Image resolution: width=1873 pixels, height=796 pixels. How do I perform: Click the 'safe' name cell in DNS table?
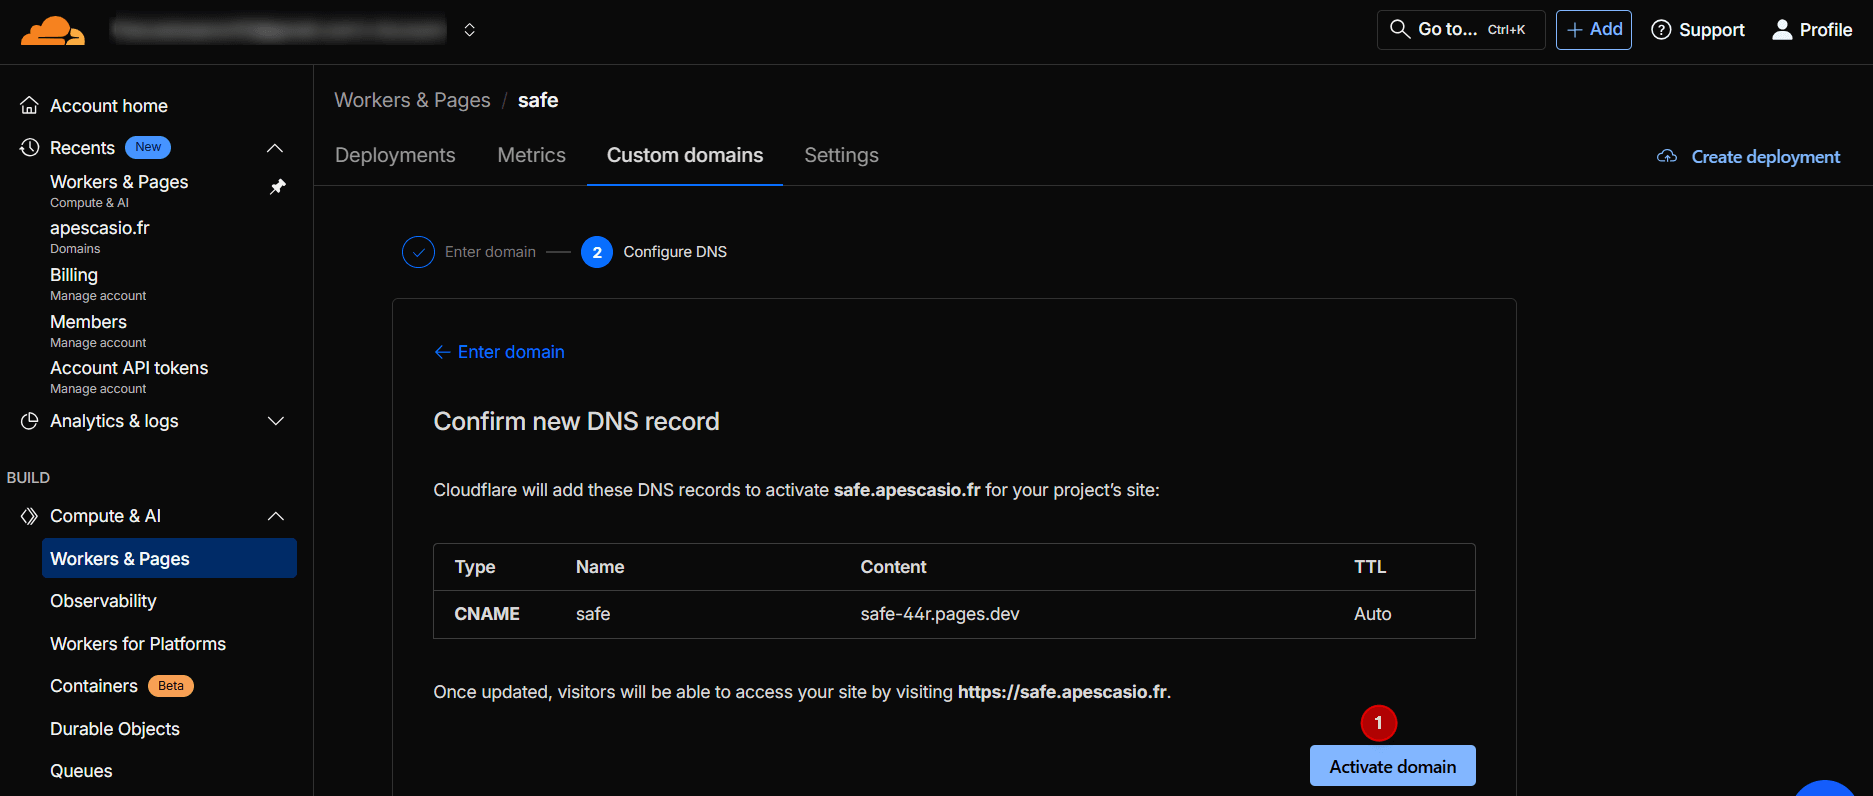593,614
